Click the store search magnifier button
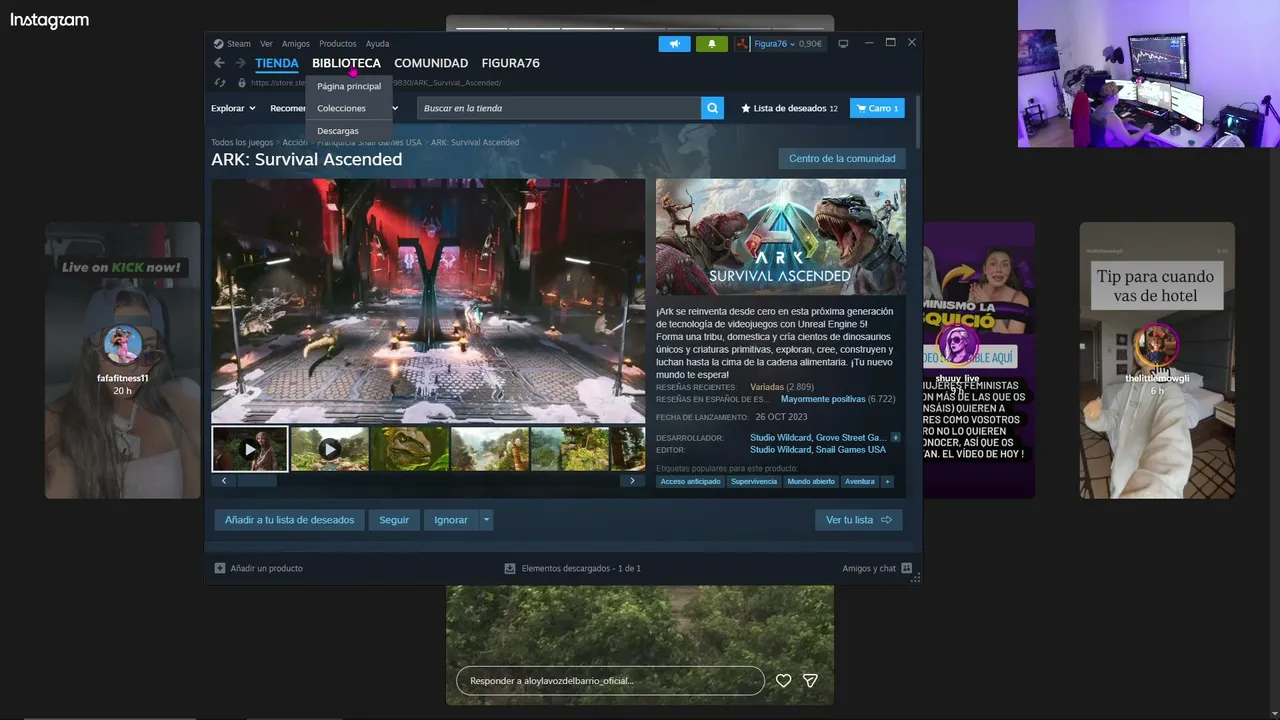Viewport: 1280px width, 720px height. (712, 108)
